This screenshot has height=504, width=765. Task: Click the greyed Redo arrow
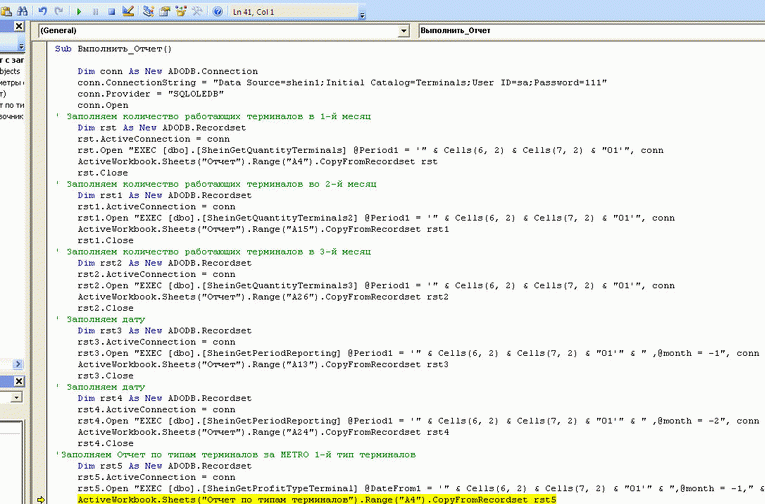[x=59, y=11]
